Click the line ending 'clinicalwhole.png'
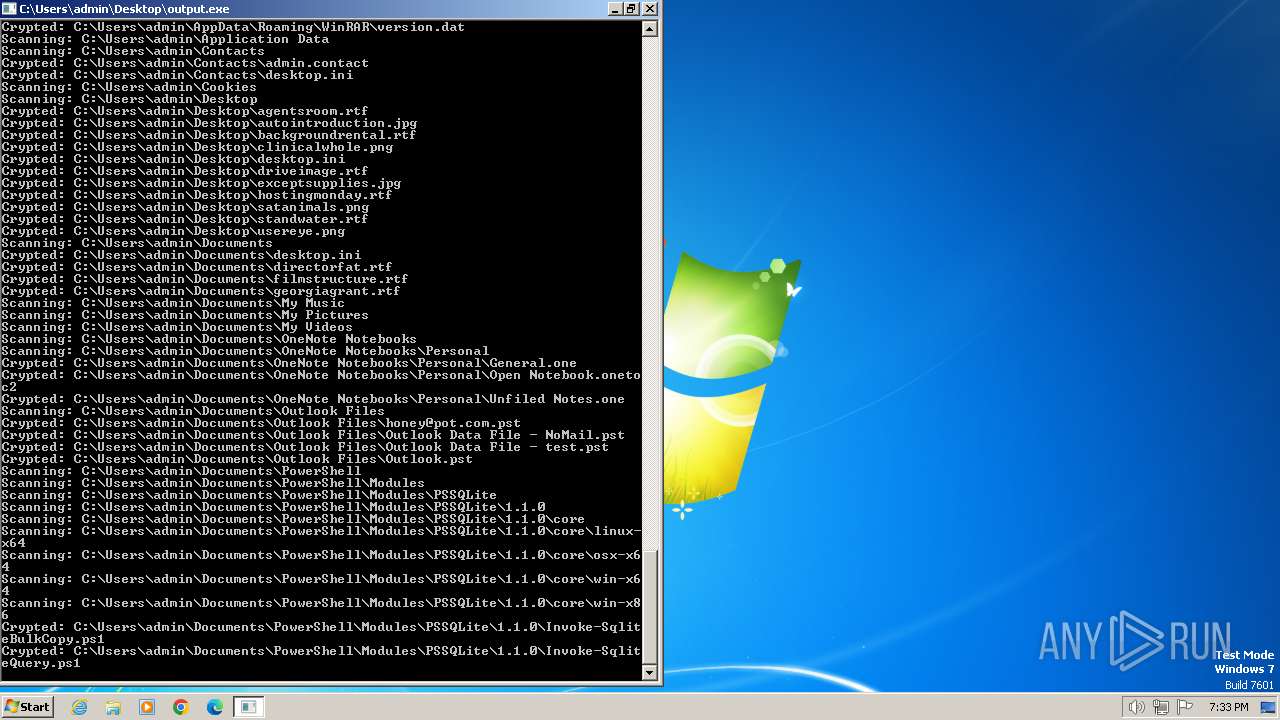The height and width of the screenshot is (720, 1280). [197, 147]
